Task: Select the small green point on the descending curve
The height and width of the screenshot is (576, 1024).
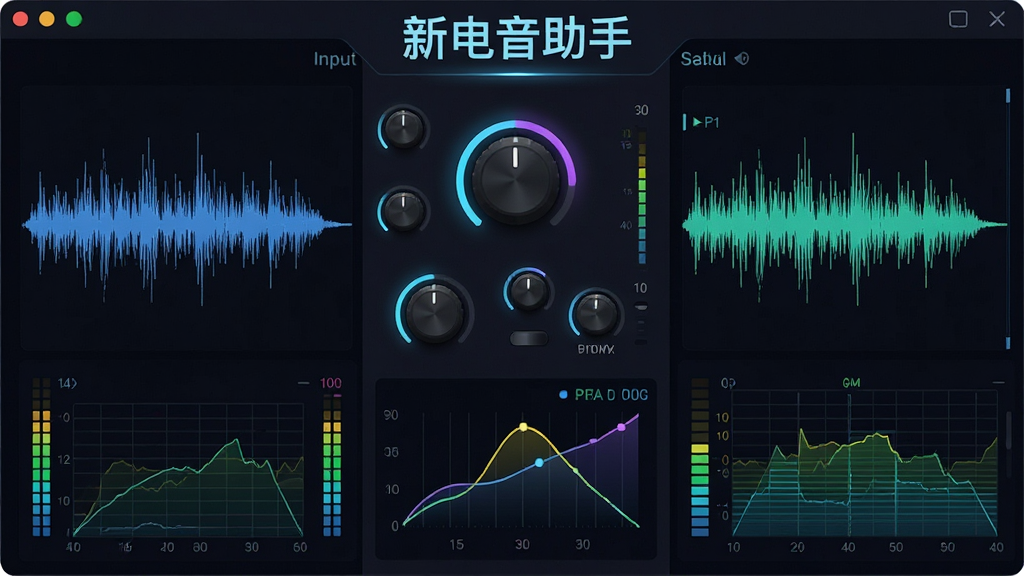Action: 575,470
